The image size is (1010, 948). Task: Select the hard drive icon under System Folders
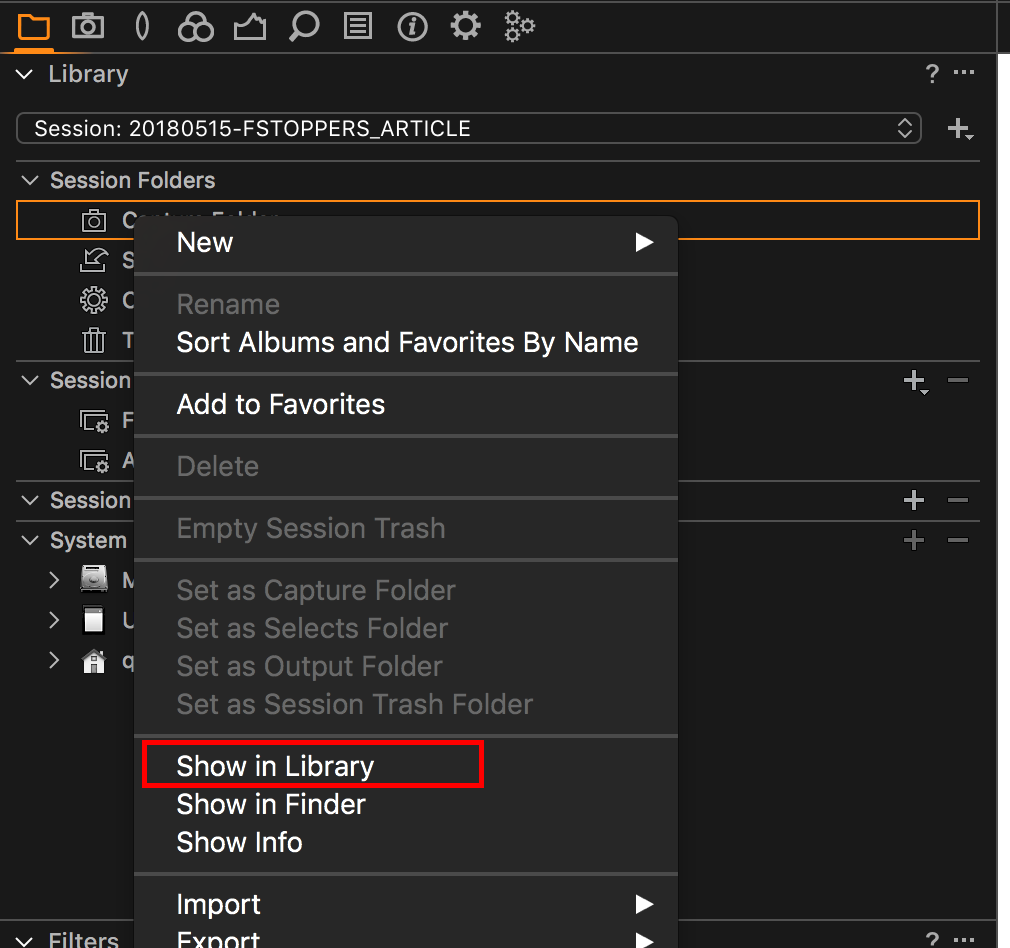[x=94, y=580]
